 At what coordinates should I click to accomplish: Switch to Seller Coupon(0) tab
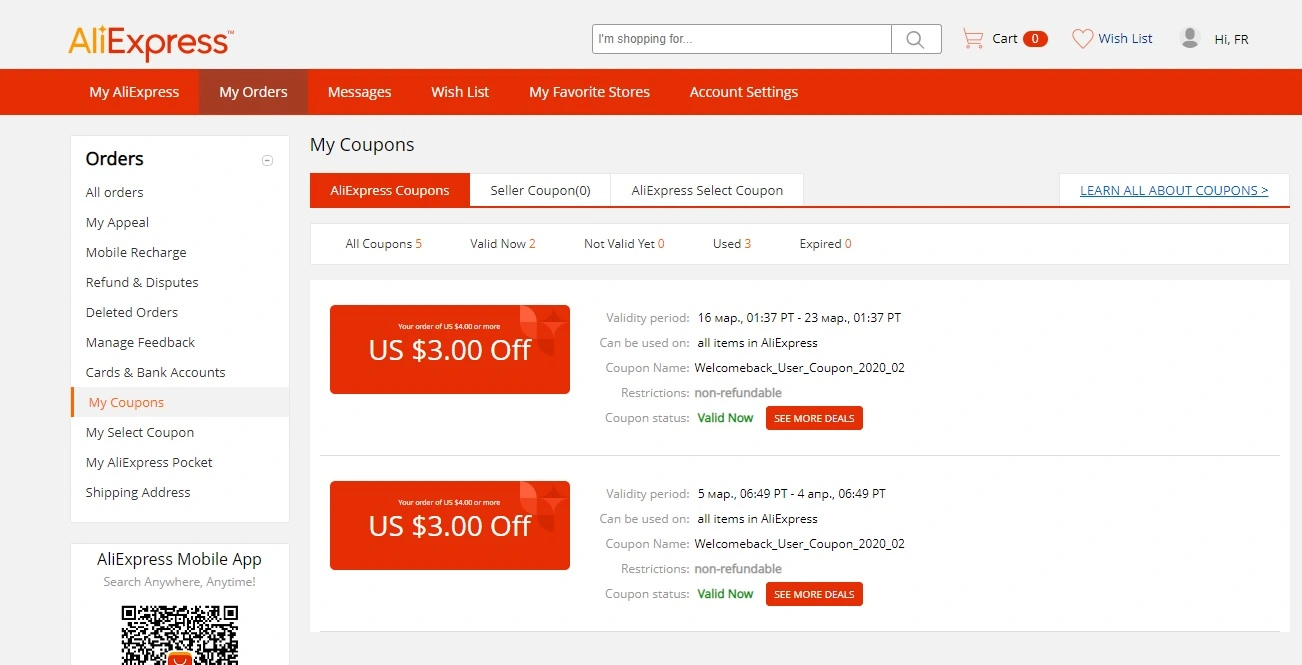tap(540, 190)
